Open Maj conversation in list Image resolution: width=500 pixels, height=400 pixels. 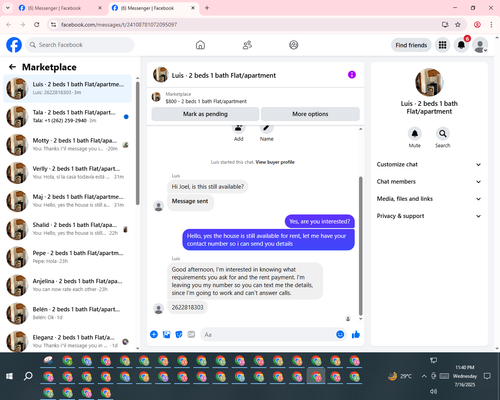[67, 201]
